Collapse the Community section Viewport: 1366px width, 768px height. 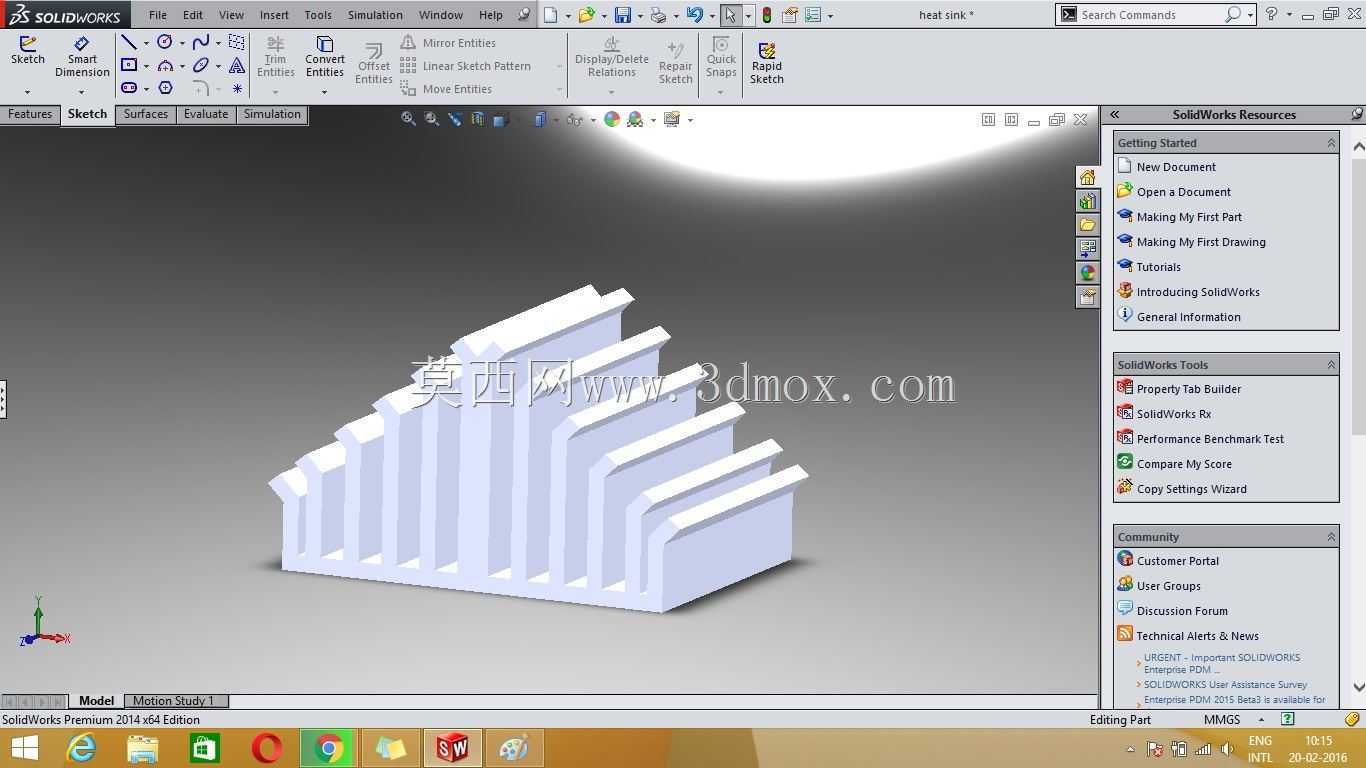(1331, 537)
